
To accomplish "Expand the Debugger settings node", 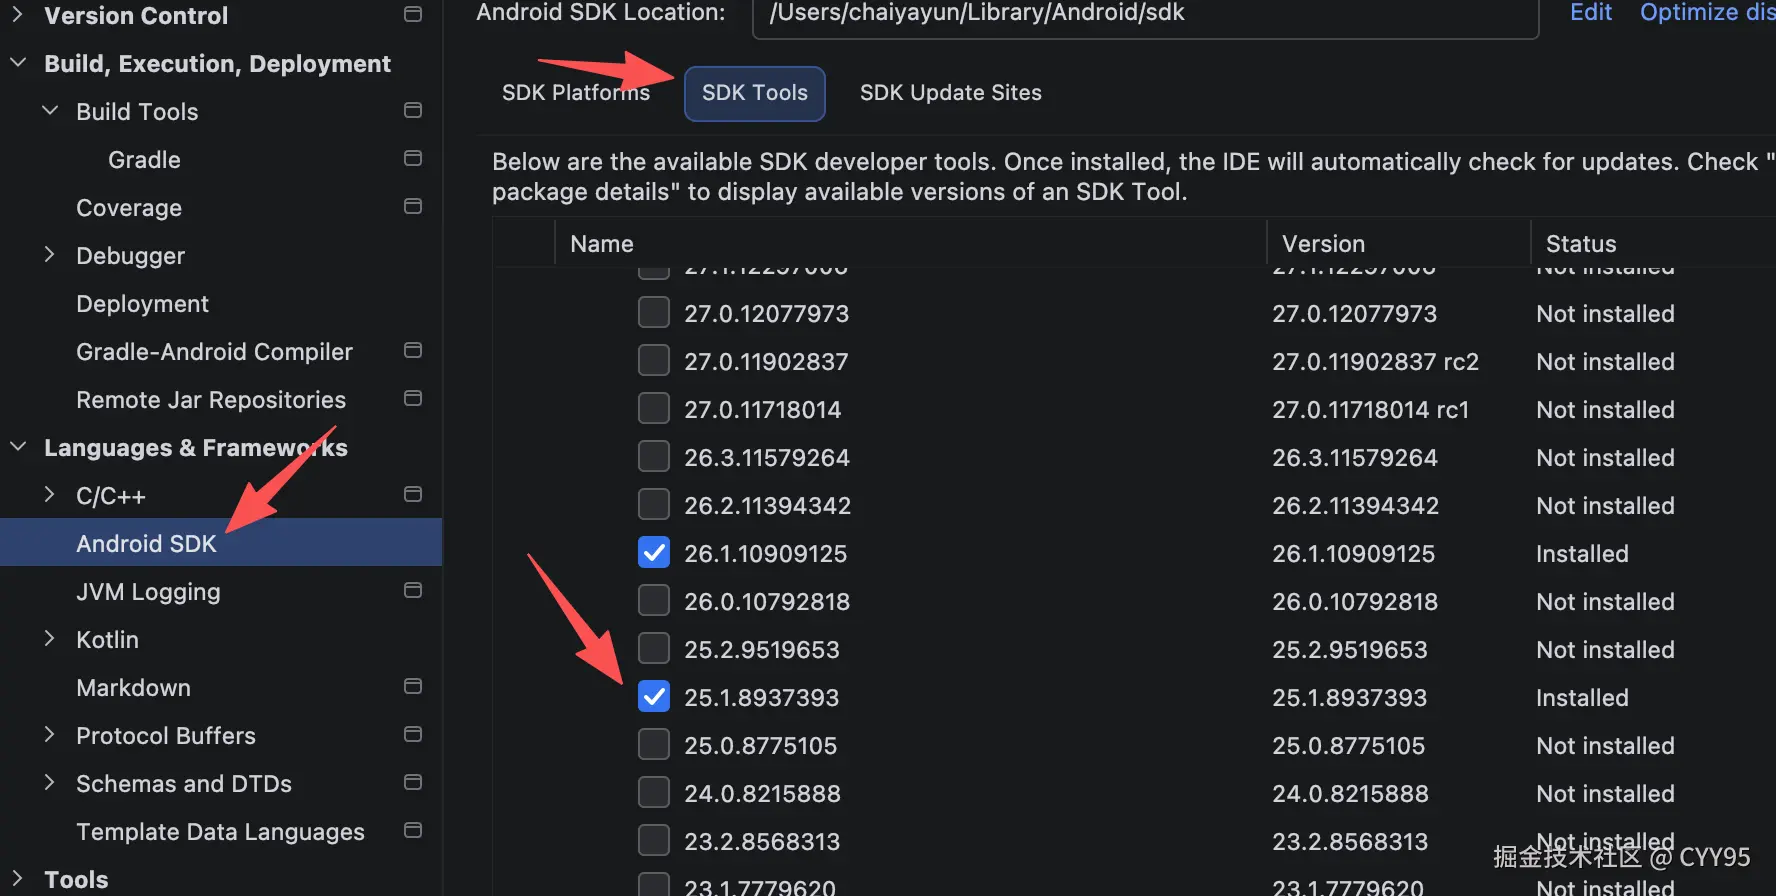I will [49, 255].
